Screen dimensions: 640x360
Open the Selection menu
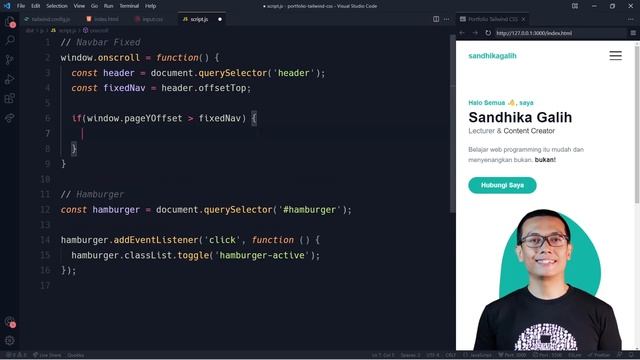[x=57, y=6]
